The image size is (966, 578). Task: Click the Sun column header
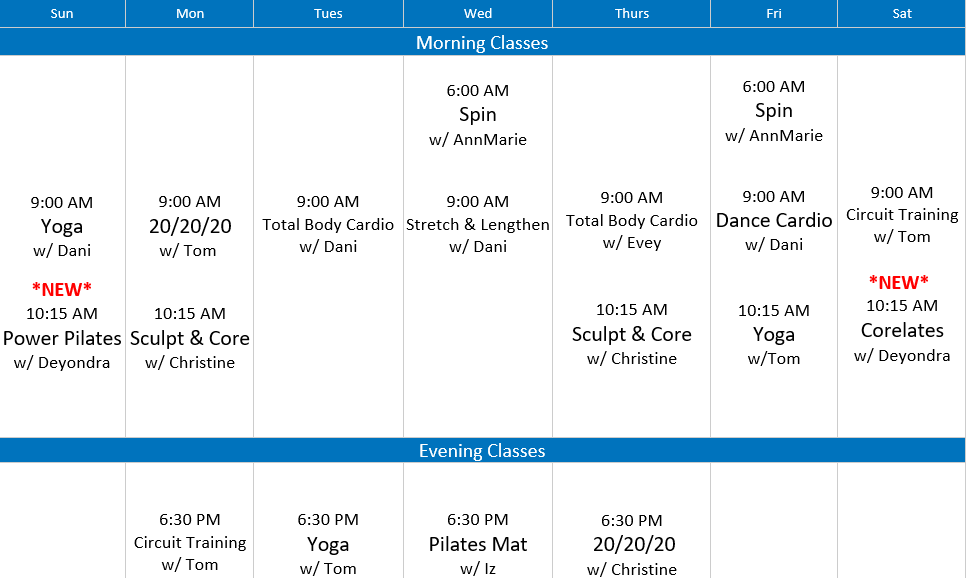[62, 14]
